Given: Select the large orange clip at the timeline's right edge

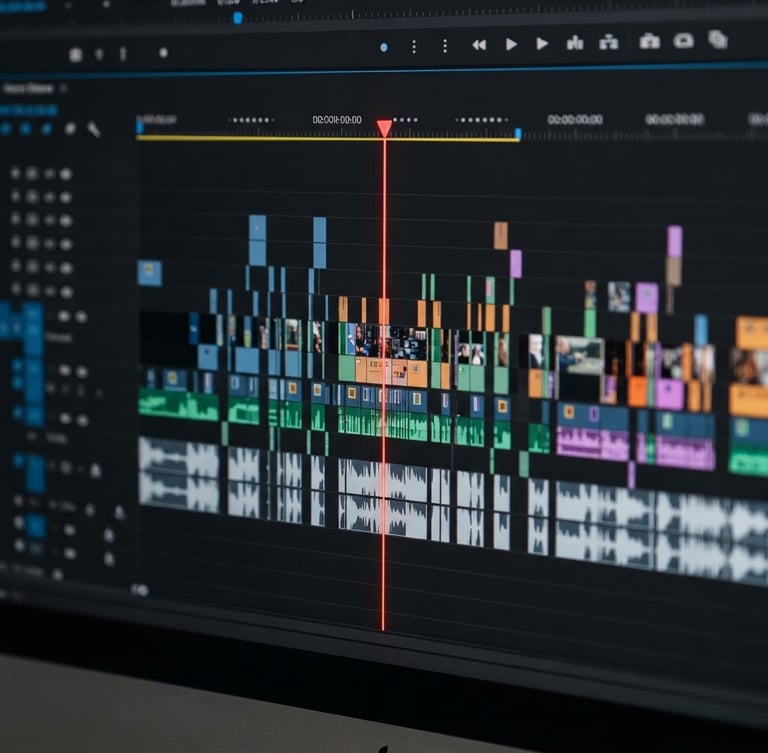Looking at the screenshot, I should coord(752,333).
